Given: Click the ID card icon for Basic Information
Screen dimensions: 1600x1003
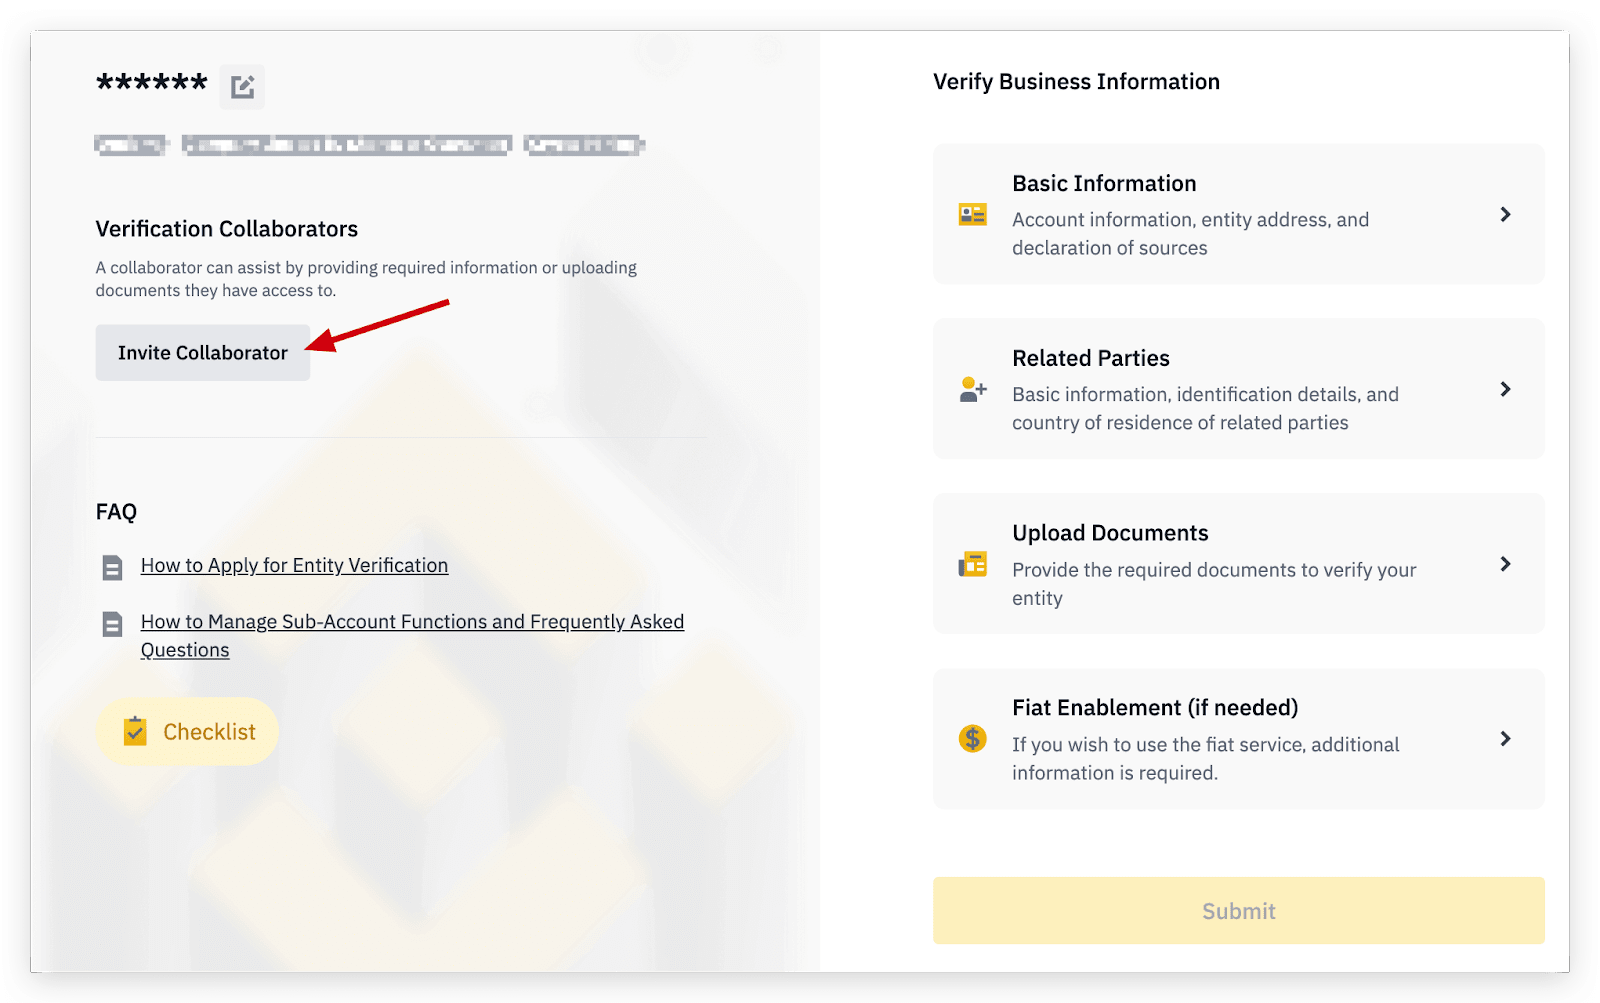Looking at the screenshot, I should point(972,215).
